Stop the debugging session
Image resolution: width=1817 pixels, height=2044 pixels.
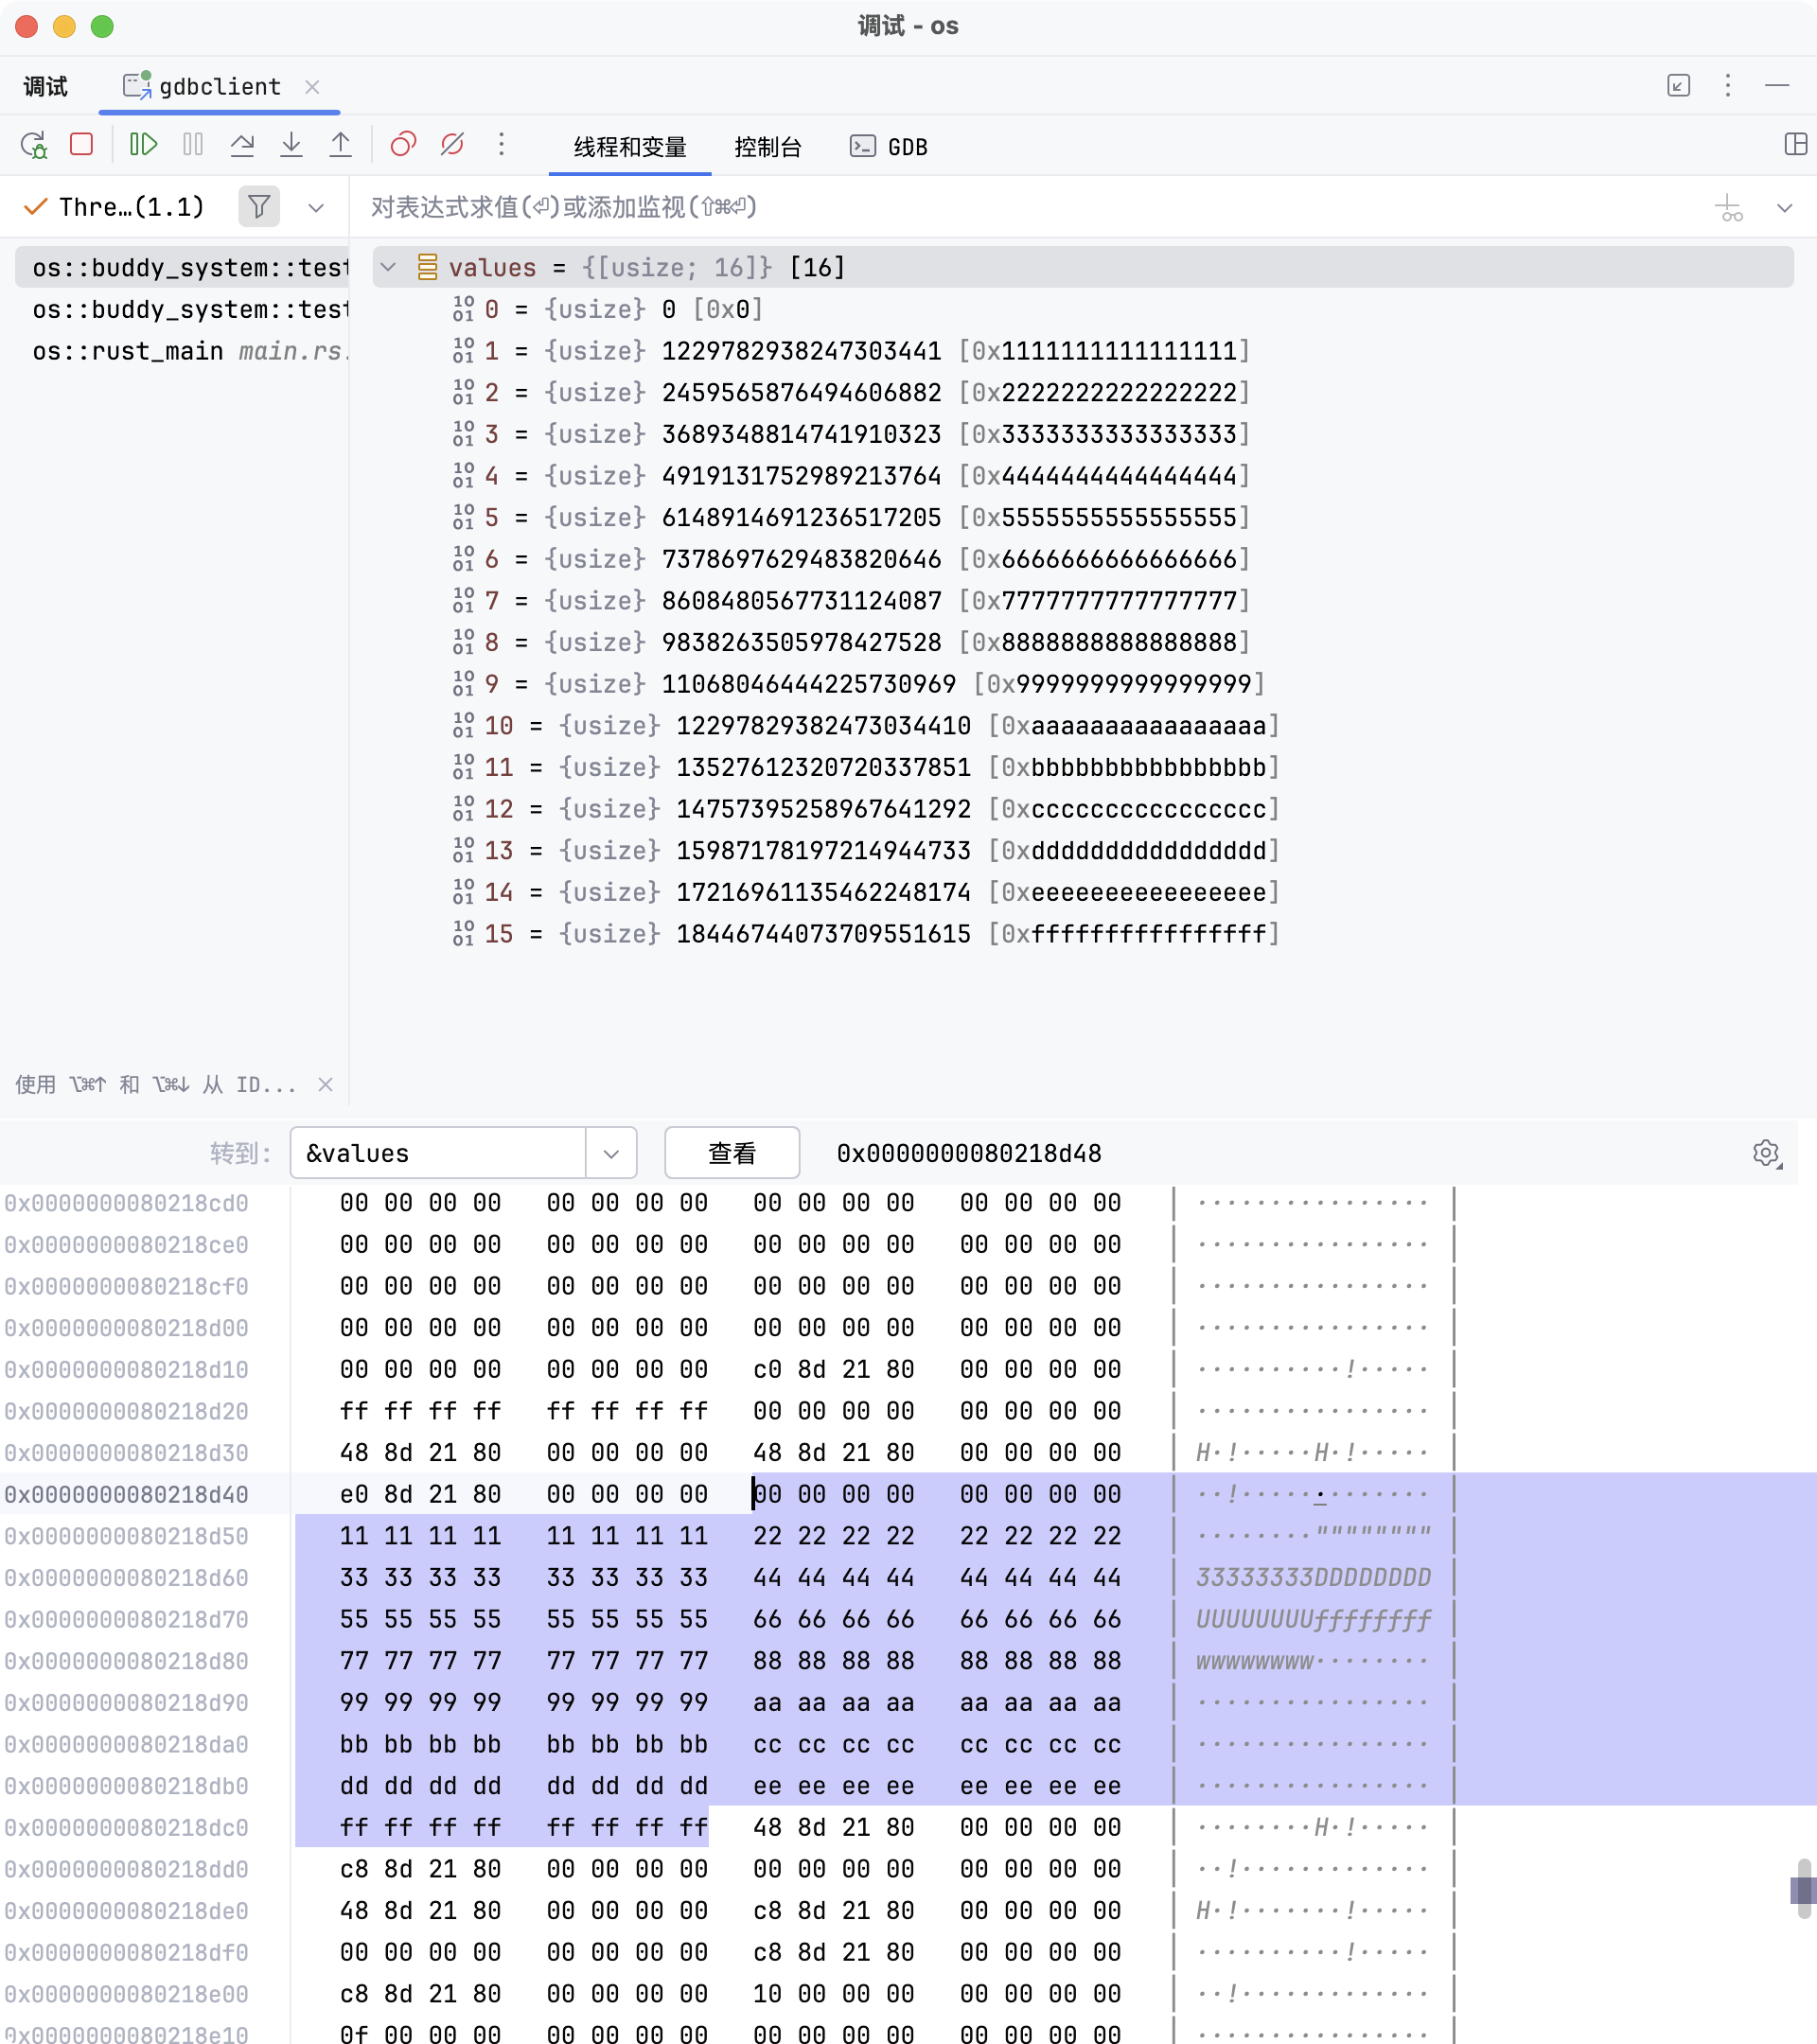[82, 146]
